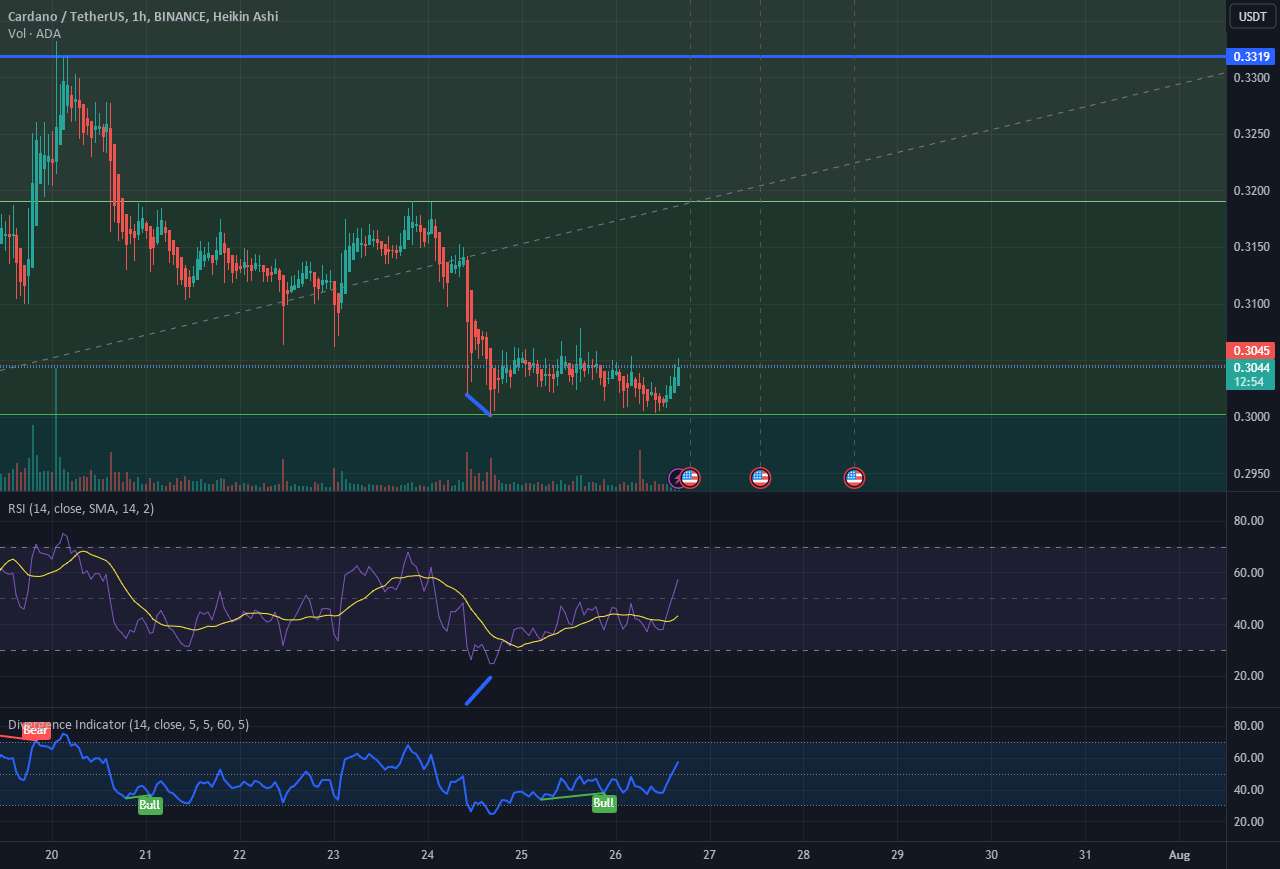Viewport: 1280px width, 869px height.
Task: Click the blue 0.3319 price label
Action: 1252,57
